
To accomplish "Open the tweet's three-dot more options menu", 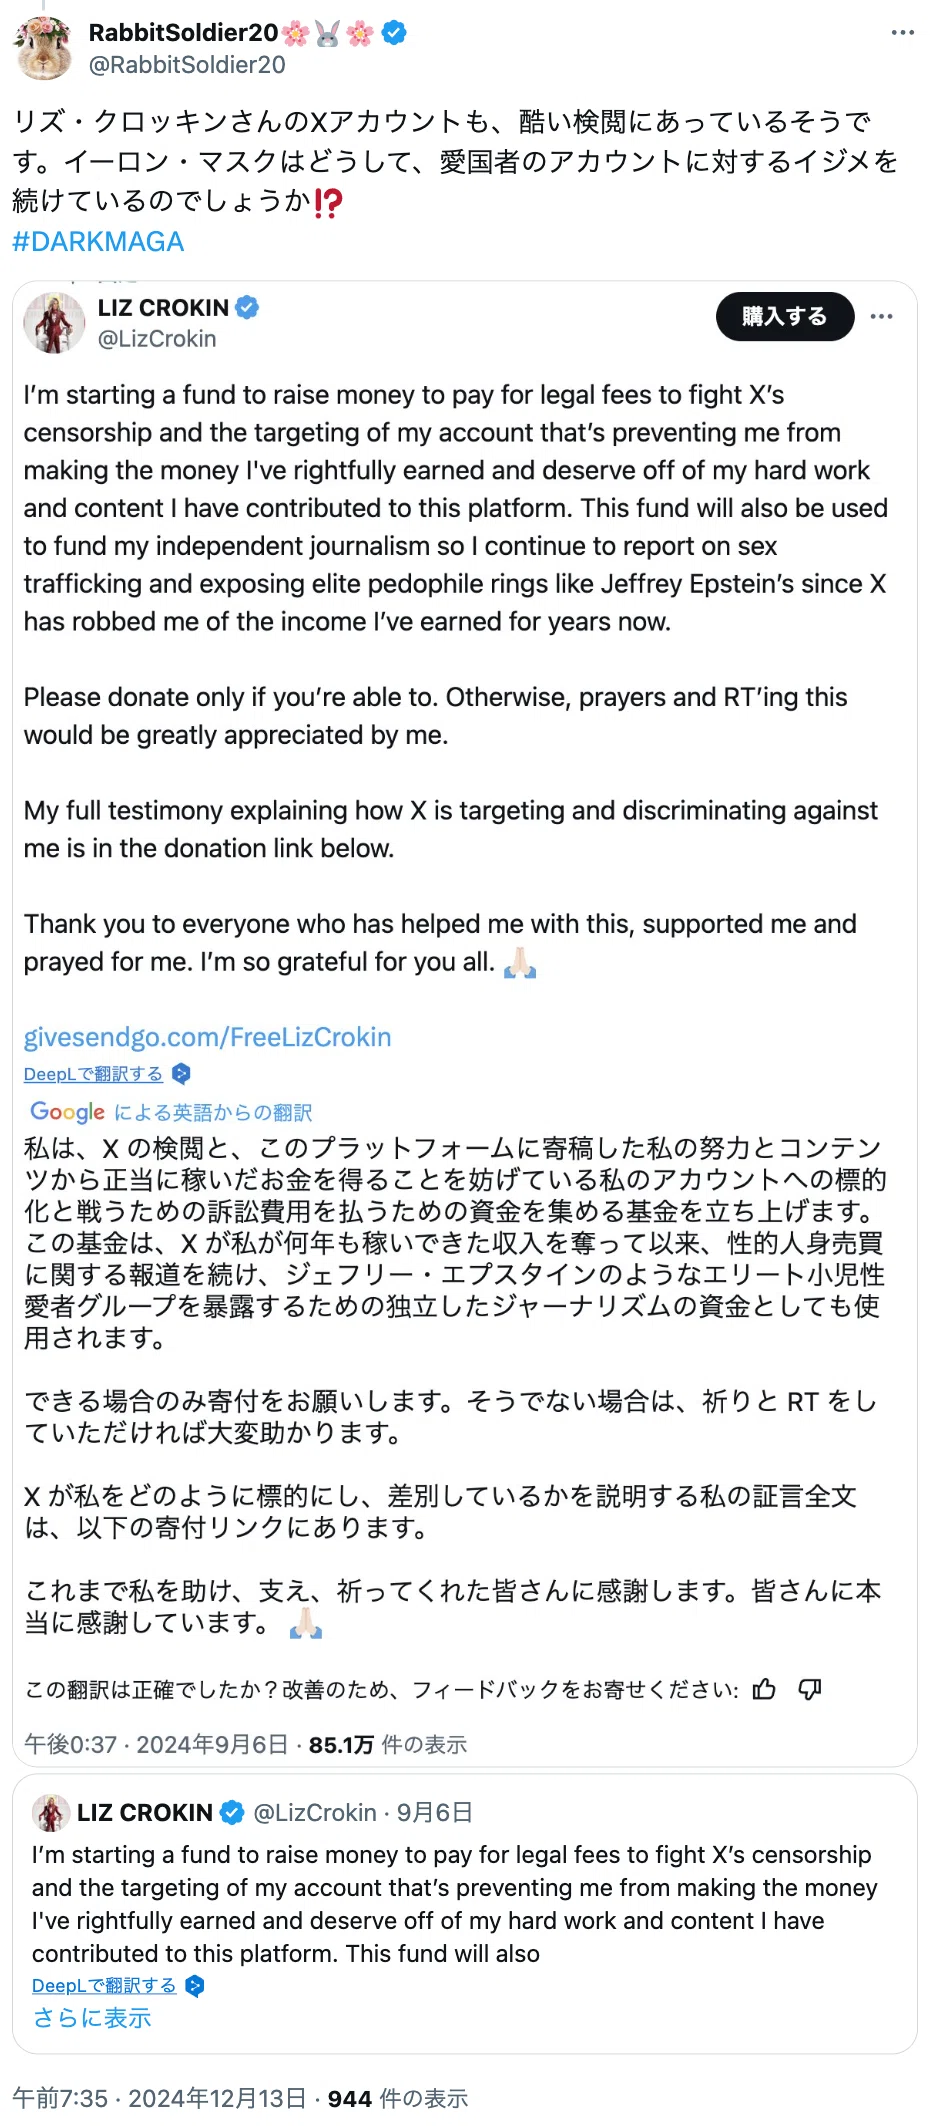I will point(902,33).
